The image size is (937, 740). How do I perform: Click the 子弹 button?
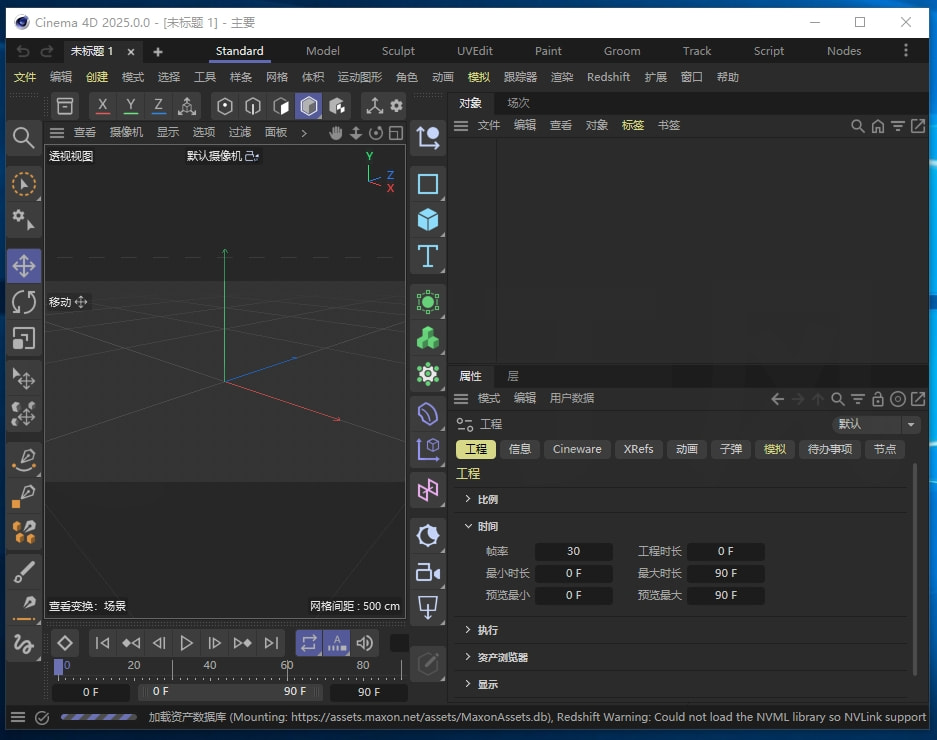[730, 449]
